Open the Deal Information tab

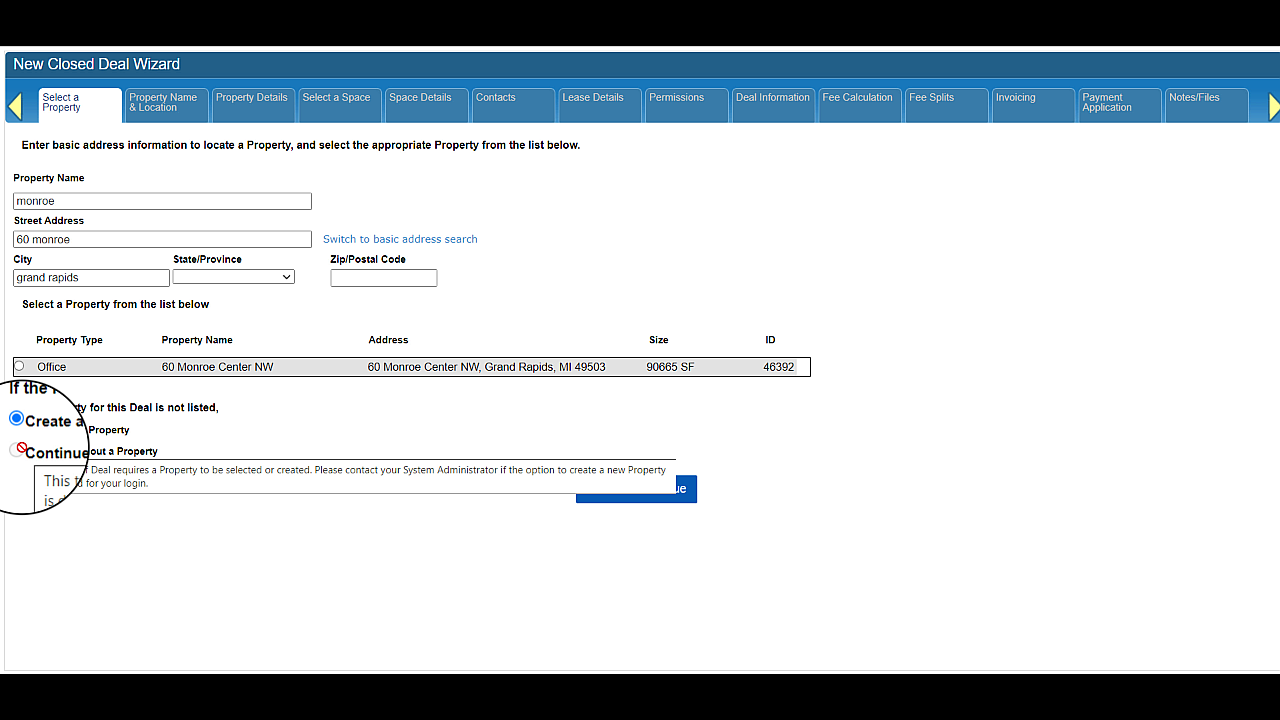772,103
